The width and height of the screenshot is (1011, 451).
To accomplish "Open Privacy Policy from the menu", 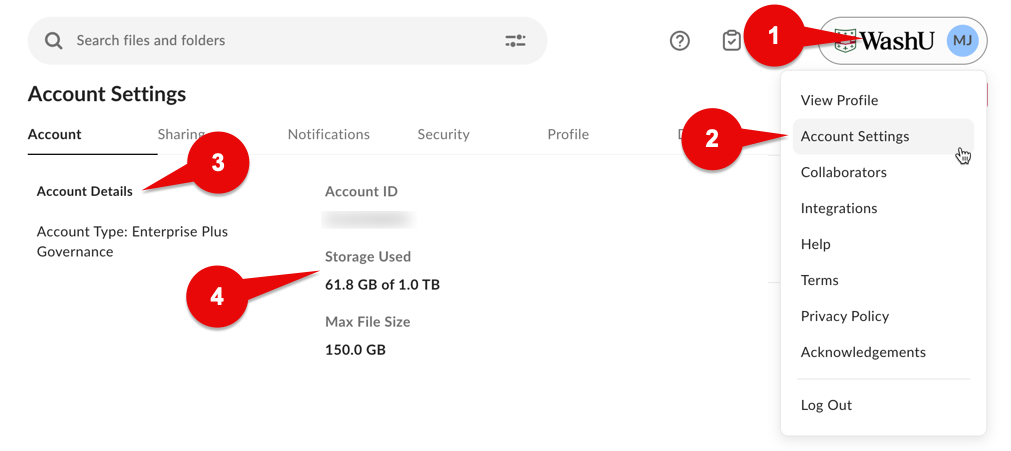I will pyautogui.click(x=844, y=316).
